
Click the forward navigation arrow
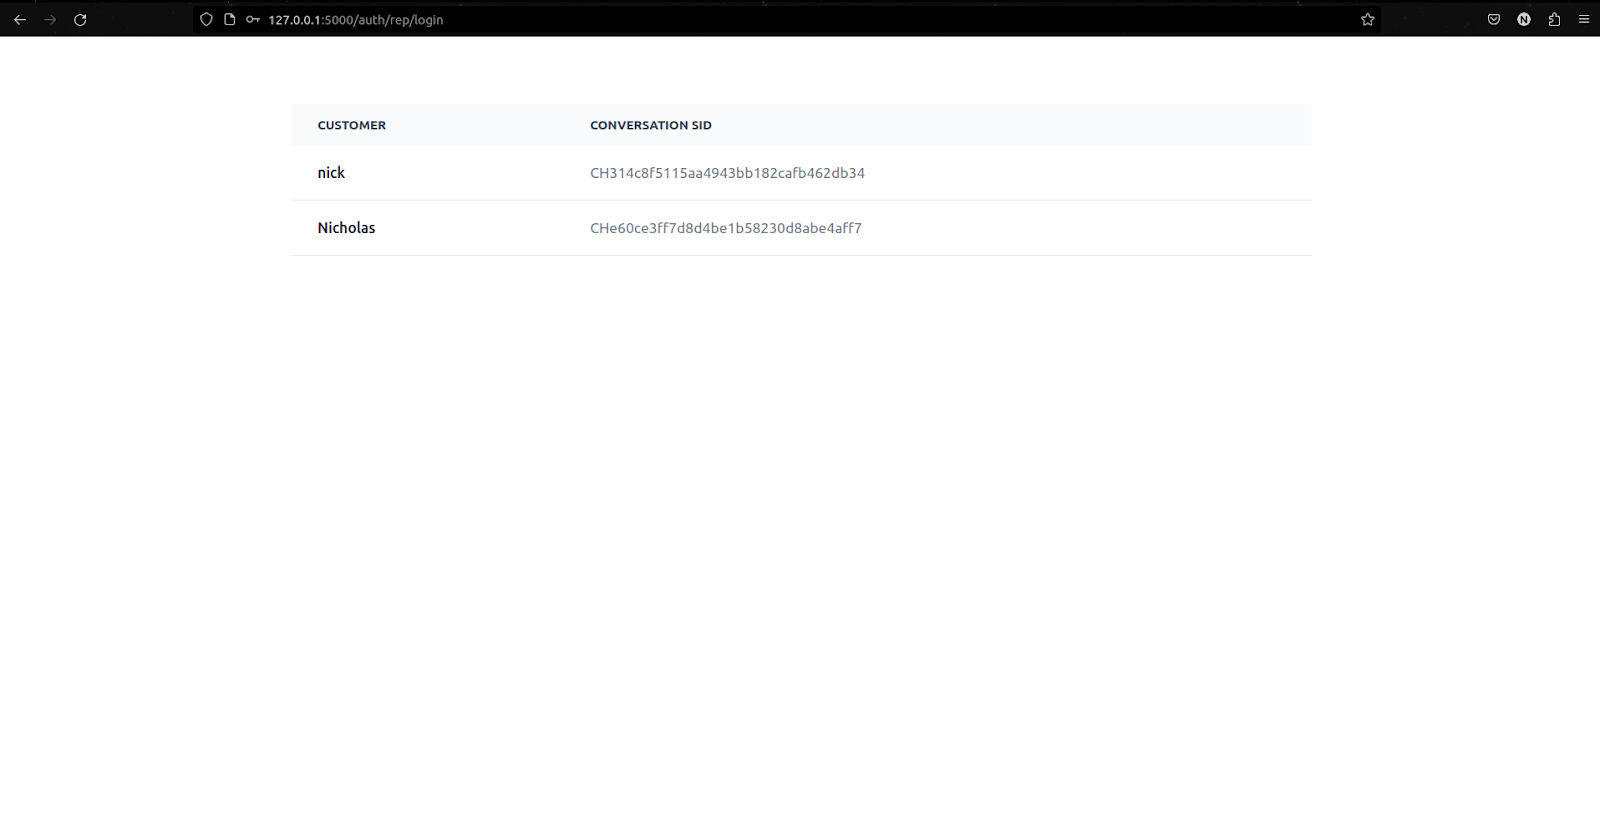(50, 20)
